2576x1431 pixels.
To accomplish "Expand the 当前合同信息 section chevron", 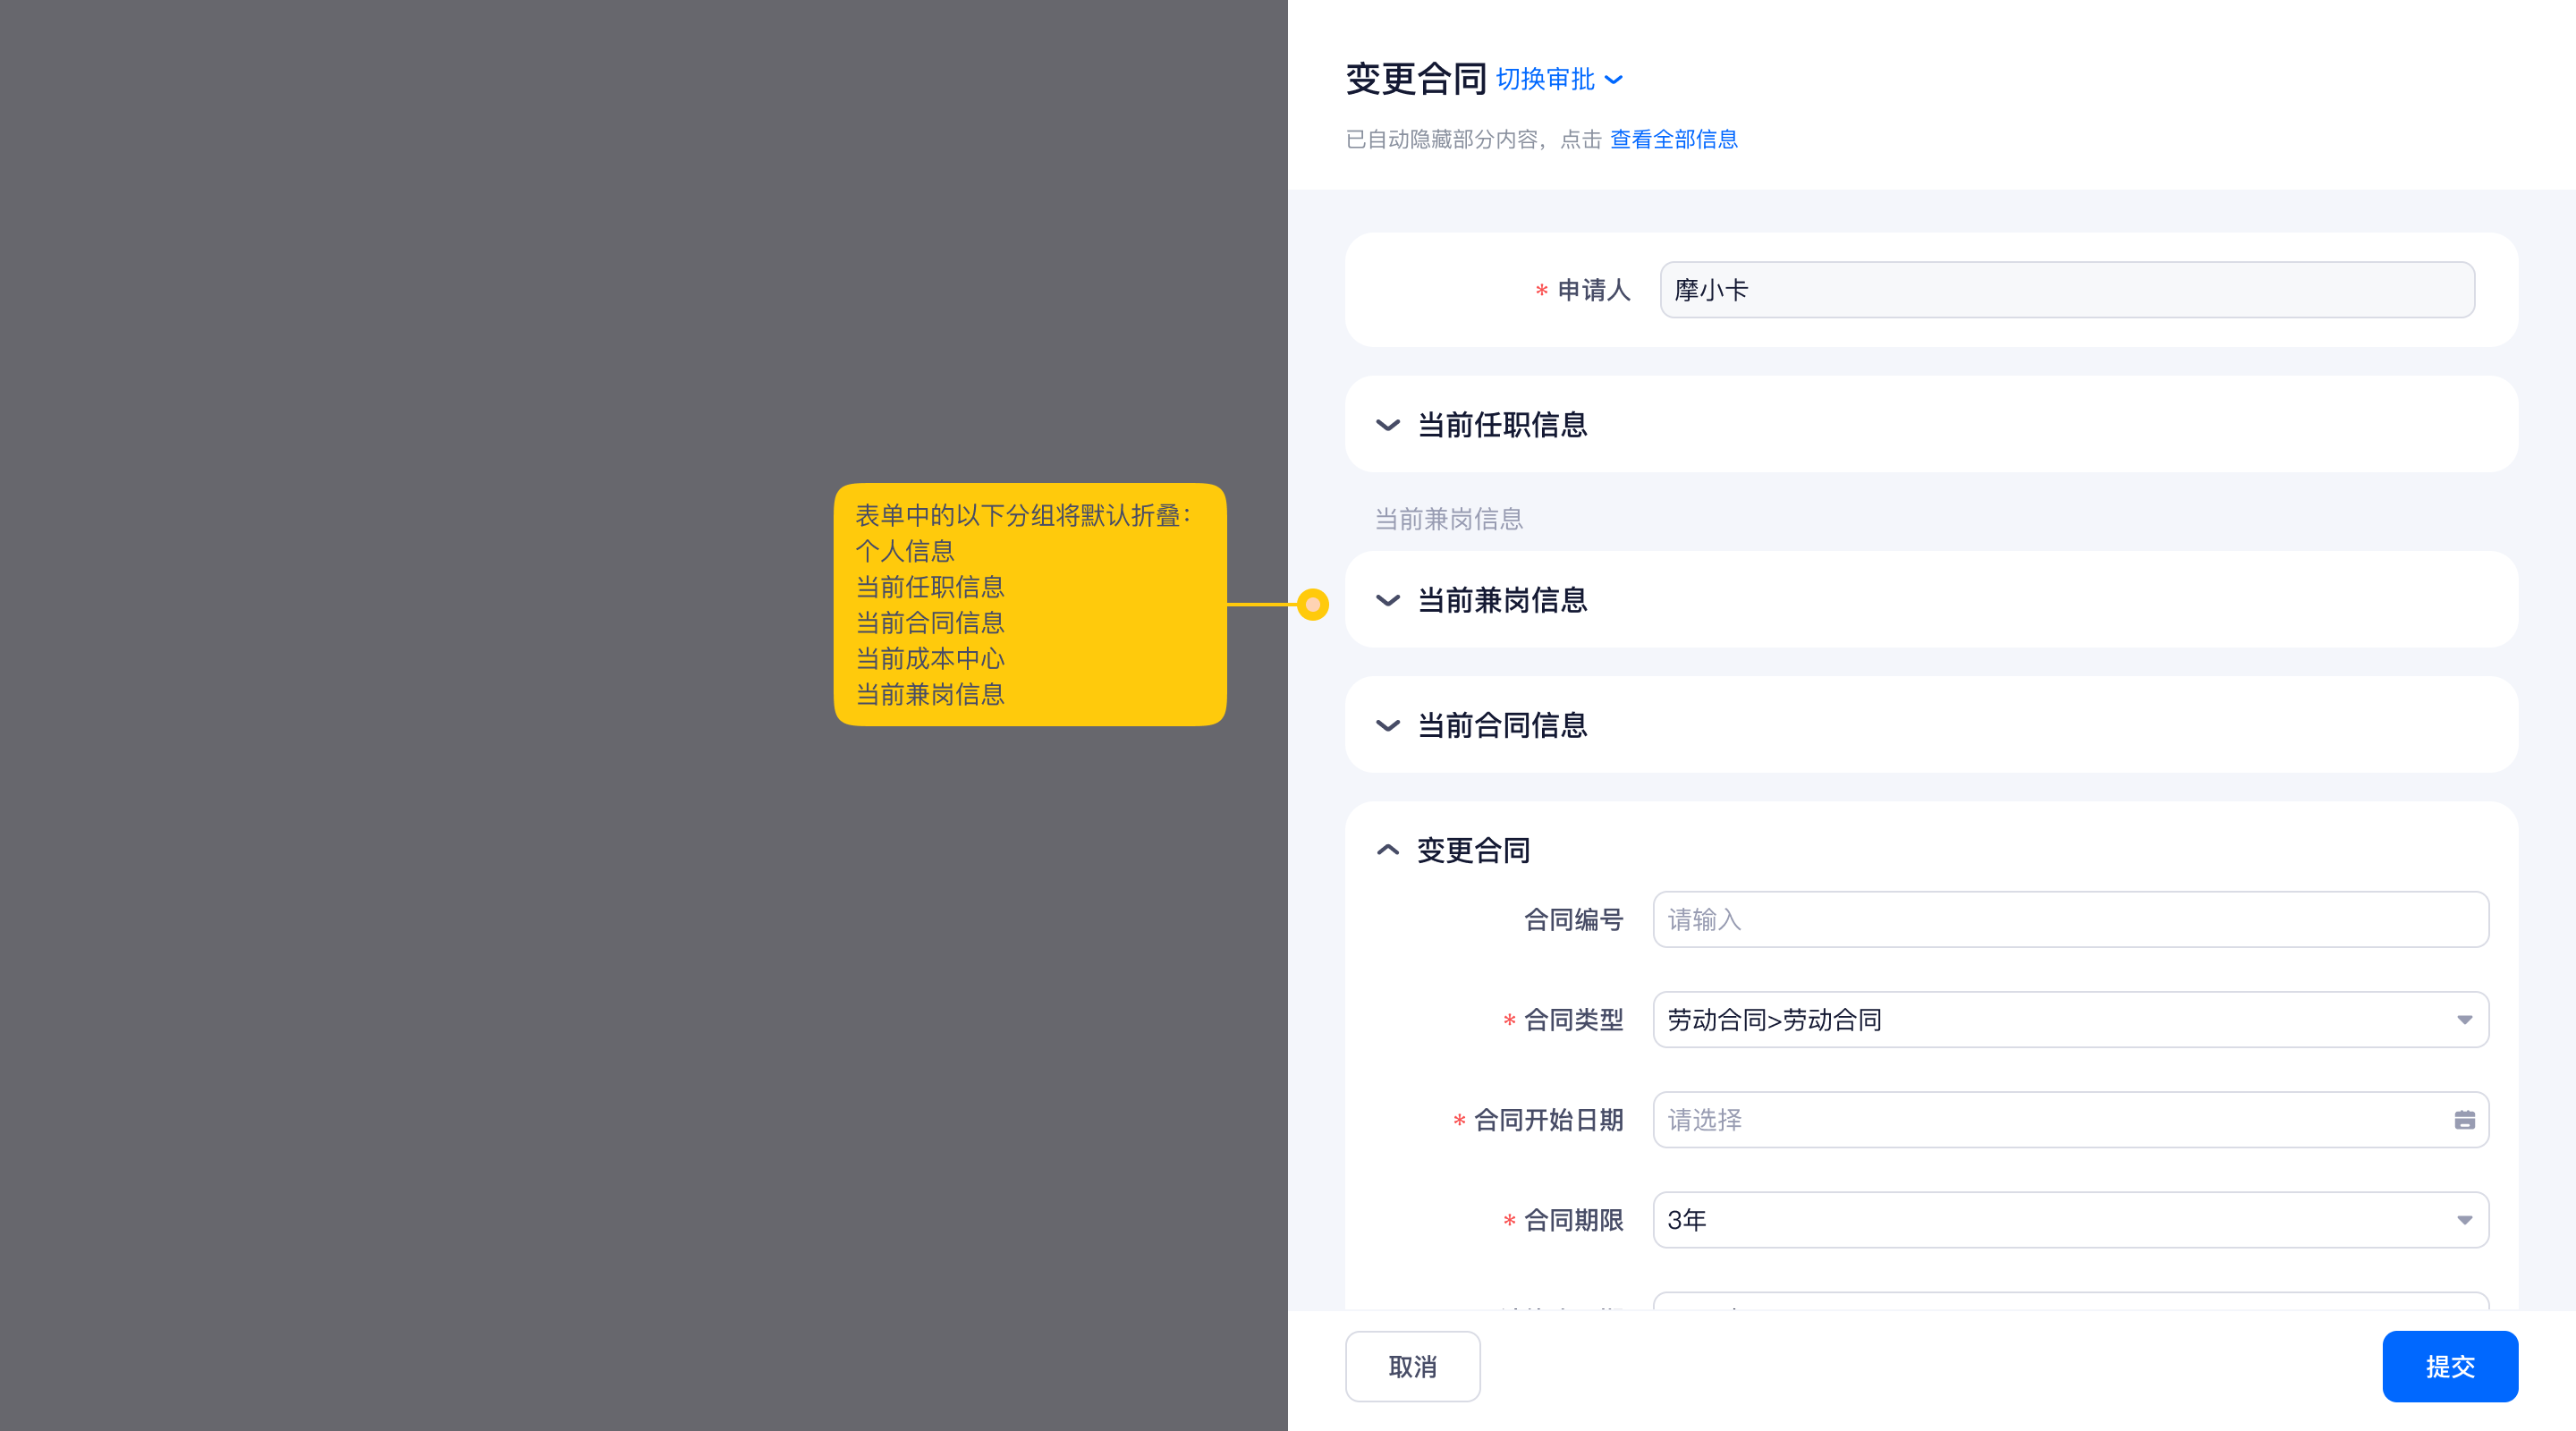I will [1387, 725].
